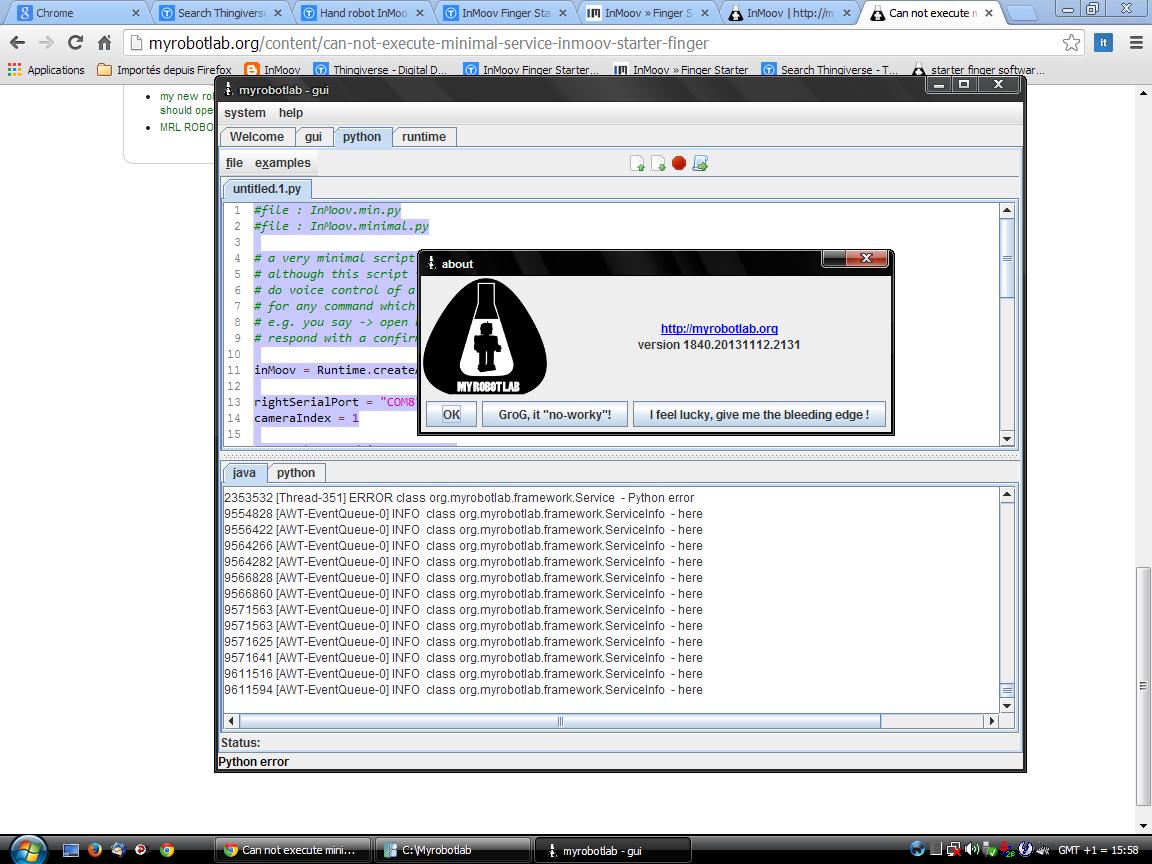Click the upload-file icon in the python toolbar
Viewport: 1152px width, 864px height.
(637, 163)
